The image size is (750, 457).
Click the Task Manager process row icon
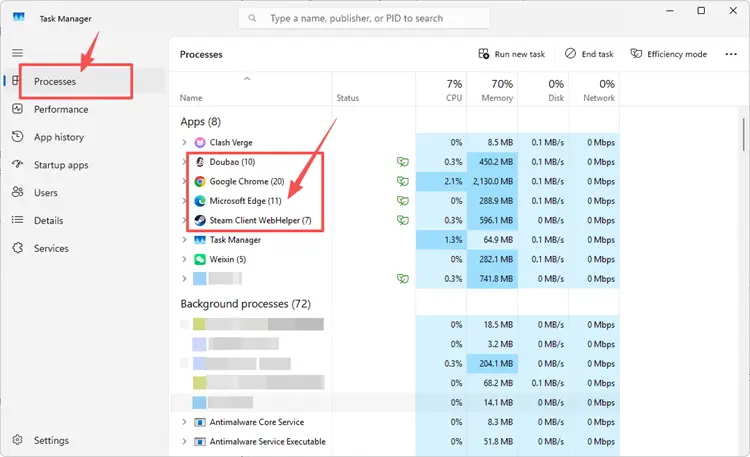(200, 240)
